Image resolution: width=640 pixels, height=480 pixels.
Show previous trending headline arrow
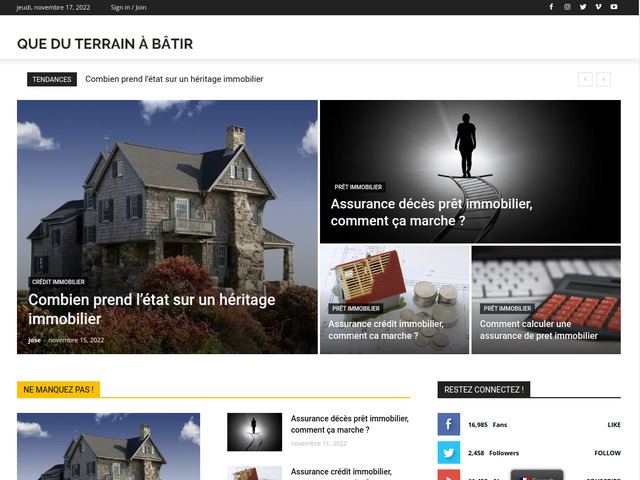click(x=585, y=79)
